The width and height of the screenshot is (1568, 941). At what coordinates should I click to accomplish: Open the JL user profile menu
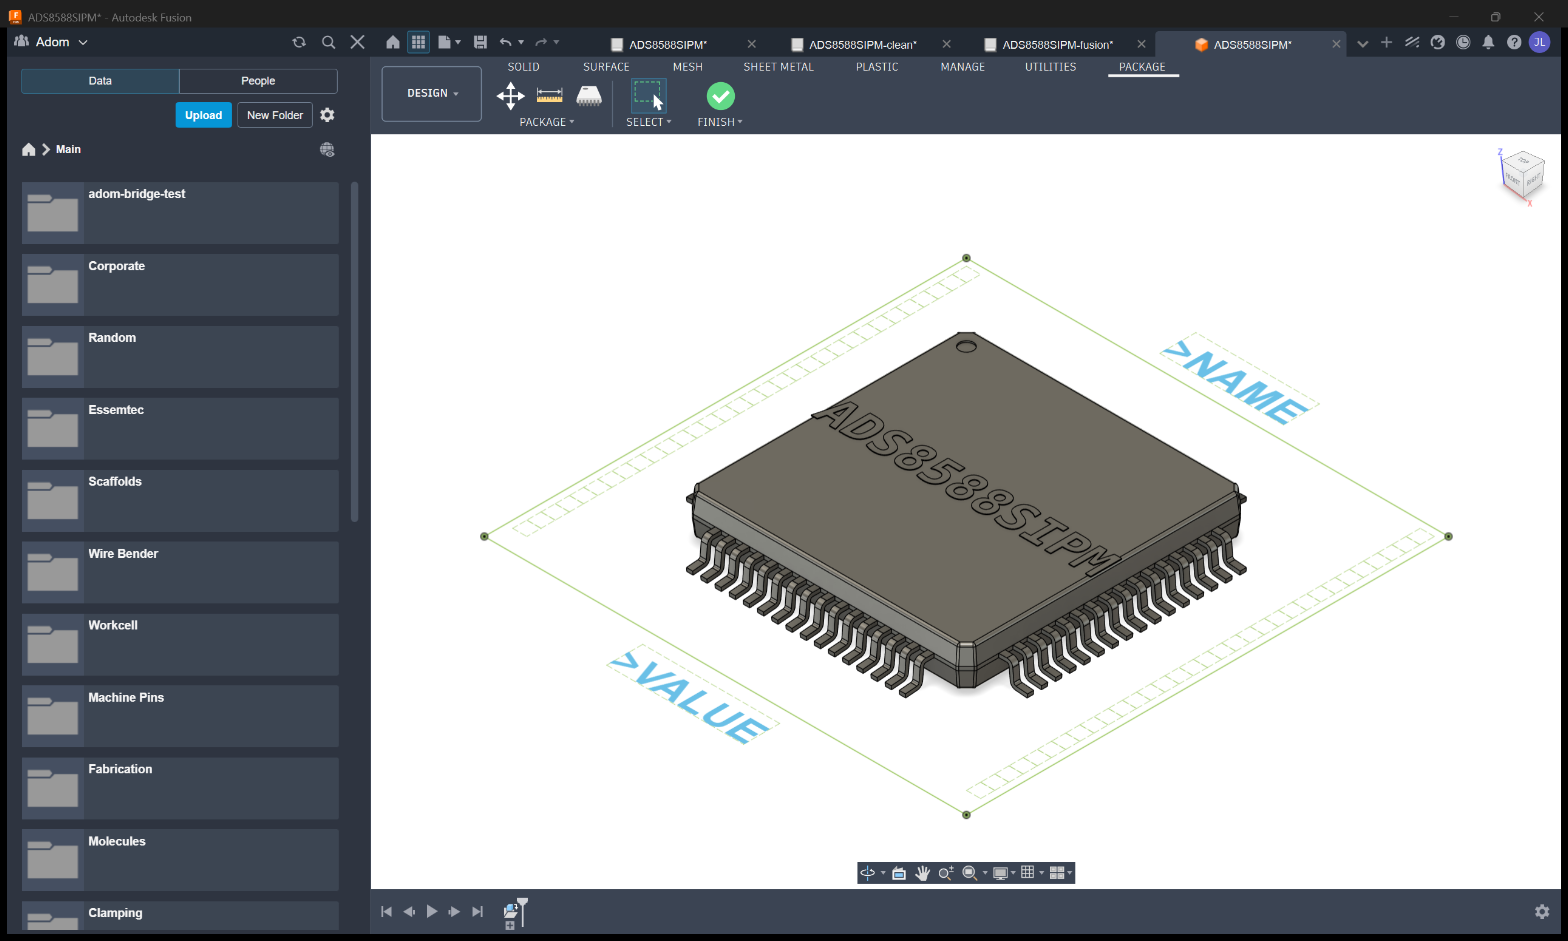tap(1540, 42)
